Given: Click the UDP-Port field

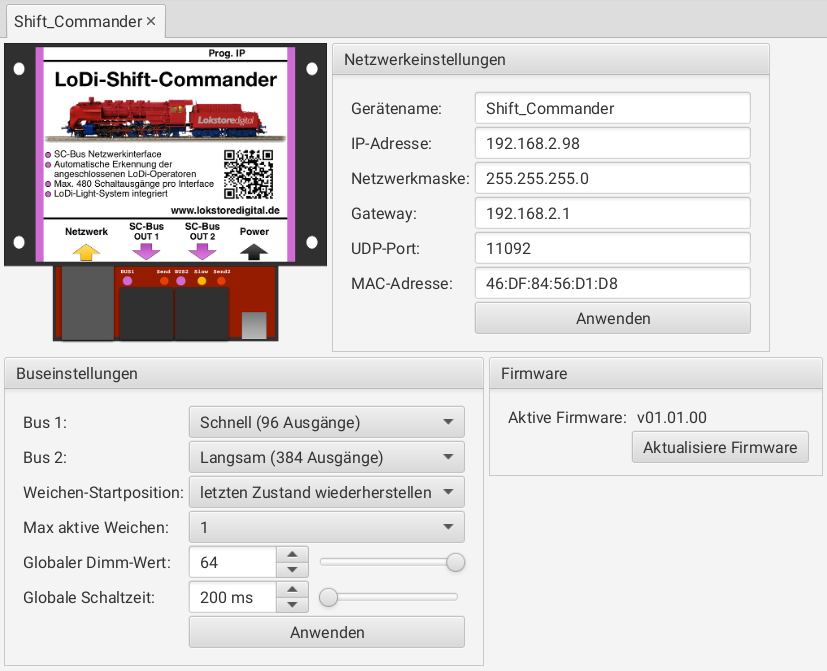Looking at the screenshot, I should pos(612,248).
